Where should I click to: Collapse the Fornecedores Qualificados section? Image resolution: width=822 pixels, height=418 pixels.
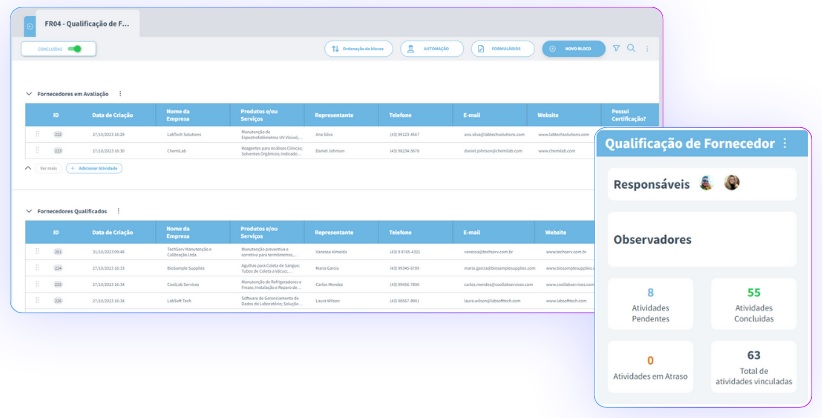[28, 211]
